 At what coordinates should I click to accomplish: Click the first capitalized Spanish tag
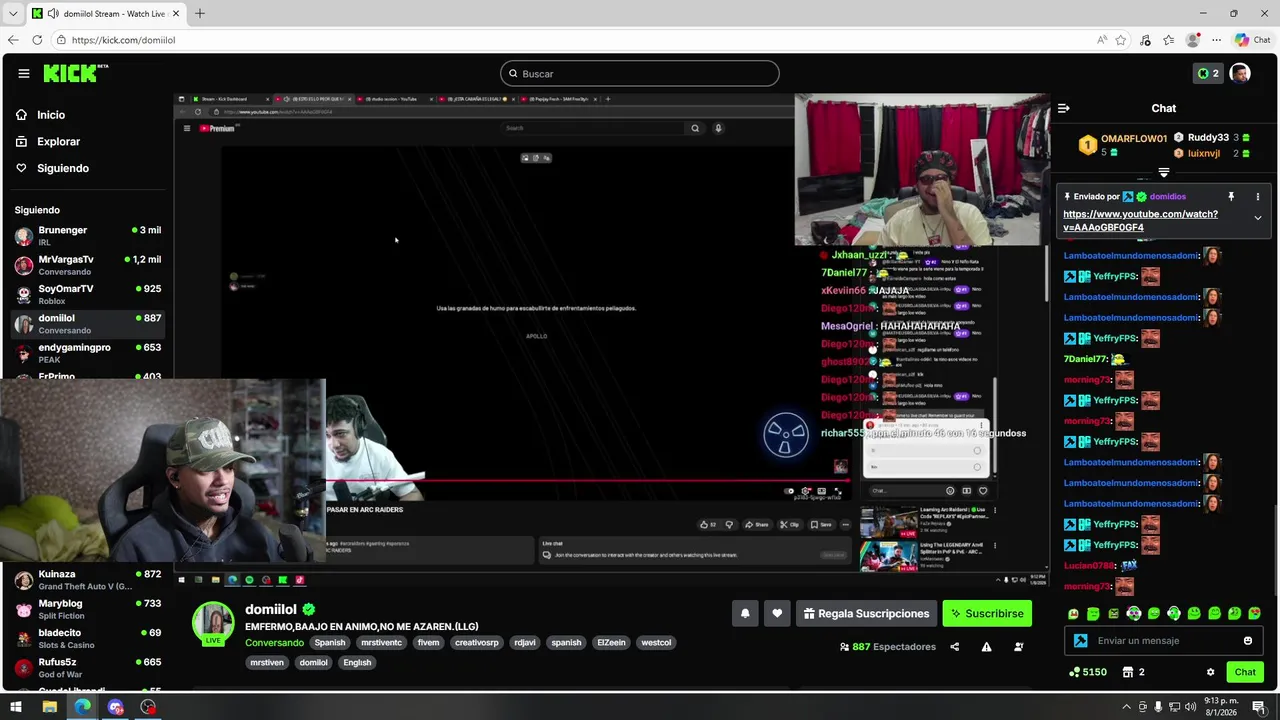[x=330, y=643]
